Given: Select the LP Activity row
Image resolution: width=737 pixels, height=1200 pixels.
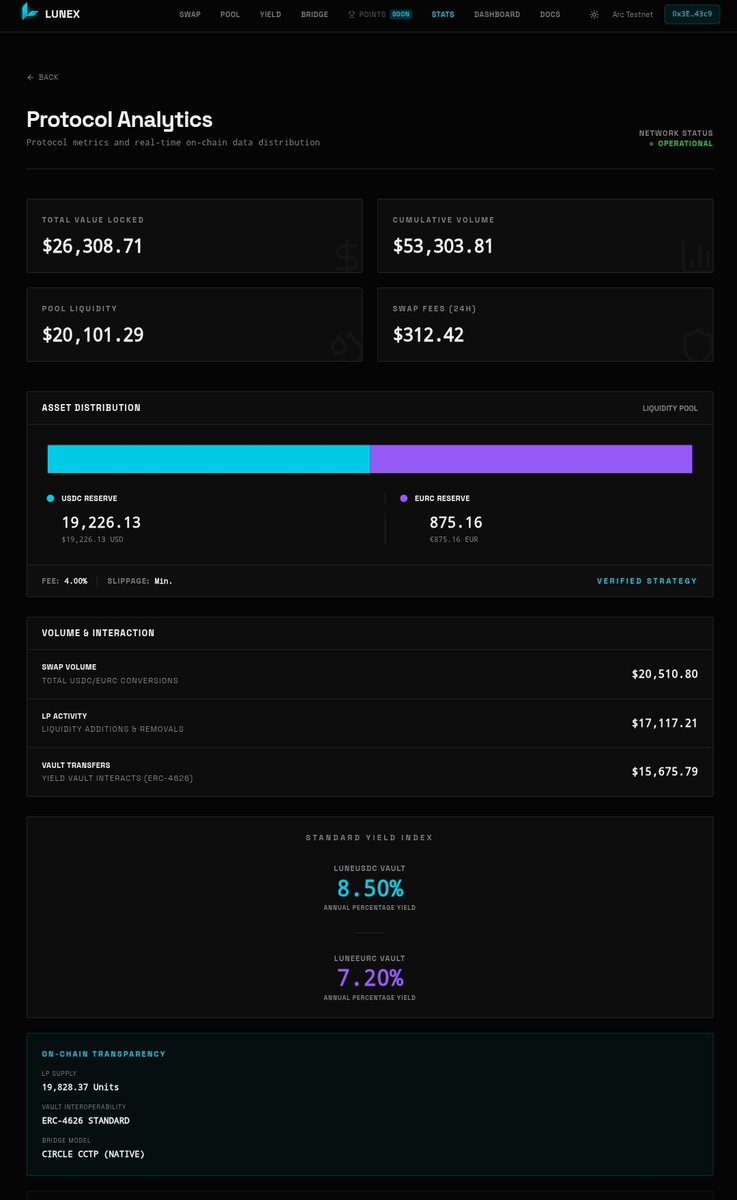Looking at the screenshot, I should point(370,723).
